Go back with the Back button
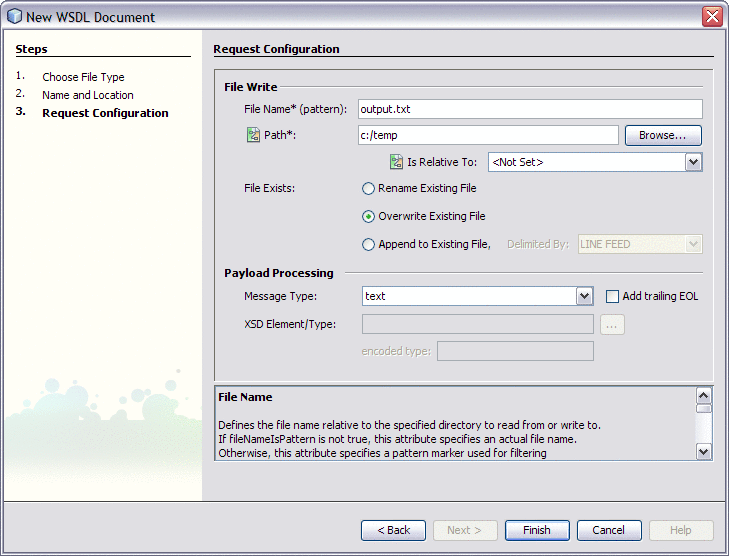 (393, 530)
